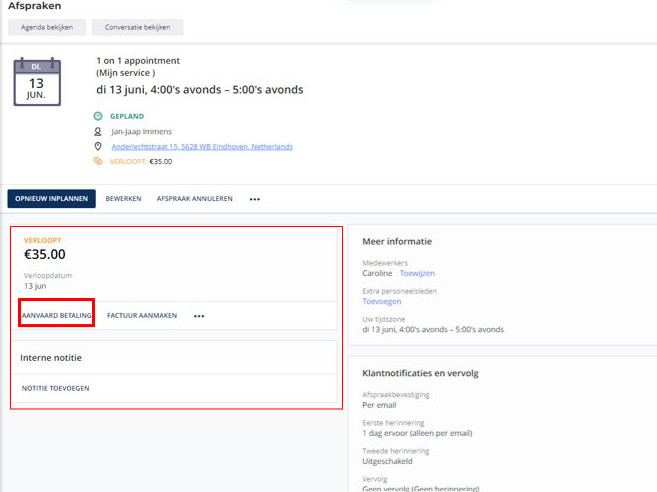The image size is (657, 492).
Task: Open more options next to Factuur aanmaken
Action: 199,316
